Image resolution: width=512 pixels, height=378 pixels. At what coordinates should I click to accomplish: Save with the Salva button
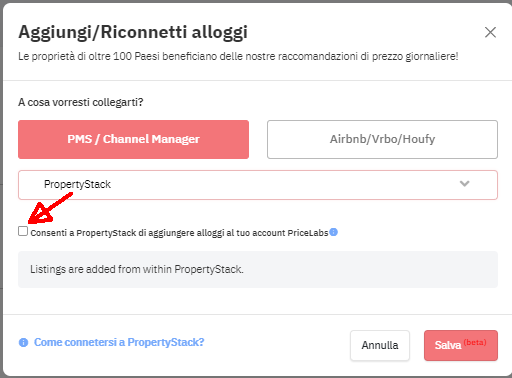click(461, 345)
